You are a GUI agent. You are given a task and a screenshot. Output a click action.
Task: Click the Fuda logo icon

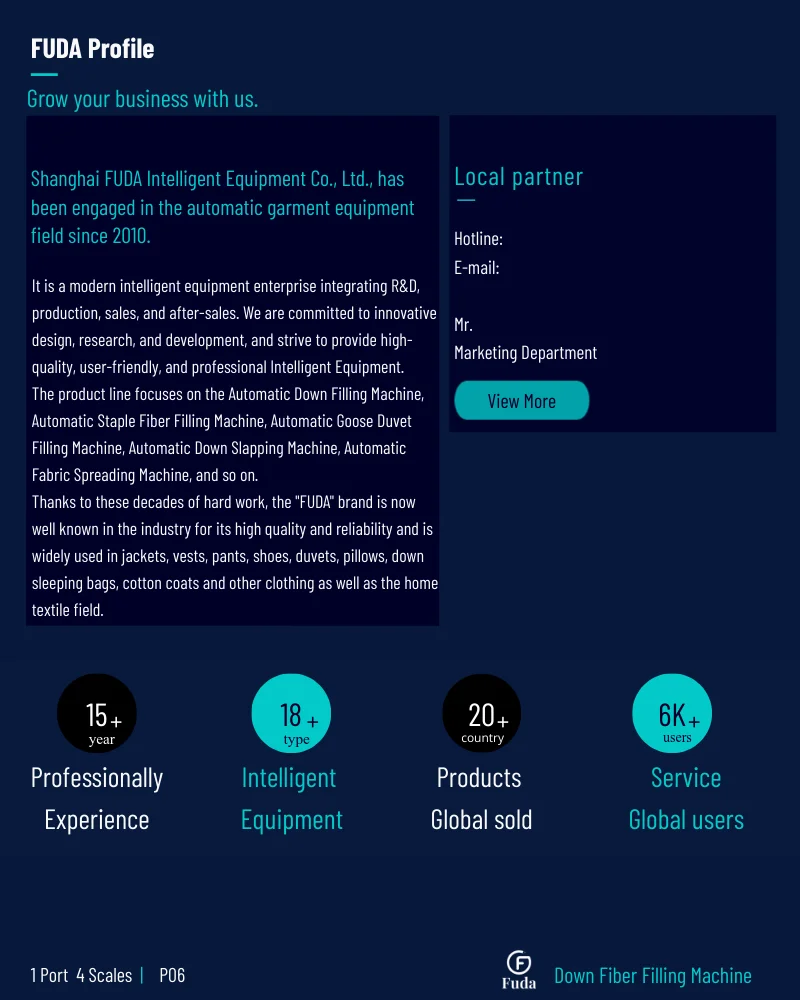[x=519, y=969]
